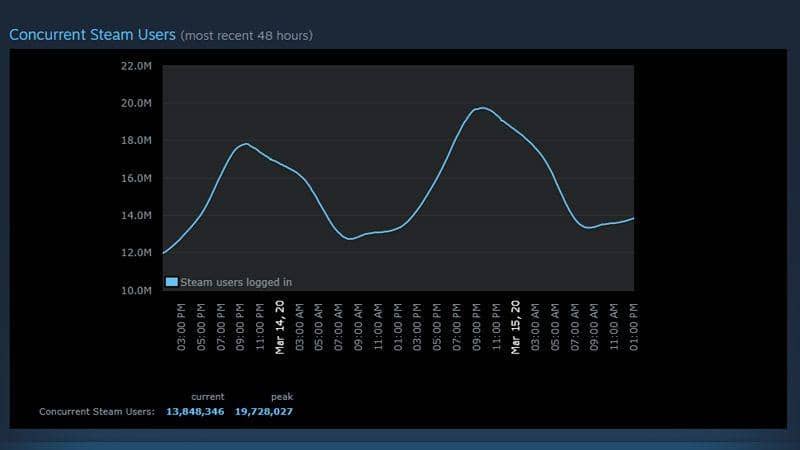Click the 14.0M y-axis label
The width and height of the screenshot is (800, 450).
[136, 215]
